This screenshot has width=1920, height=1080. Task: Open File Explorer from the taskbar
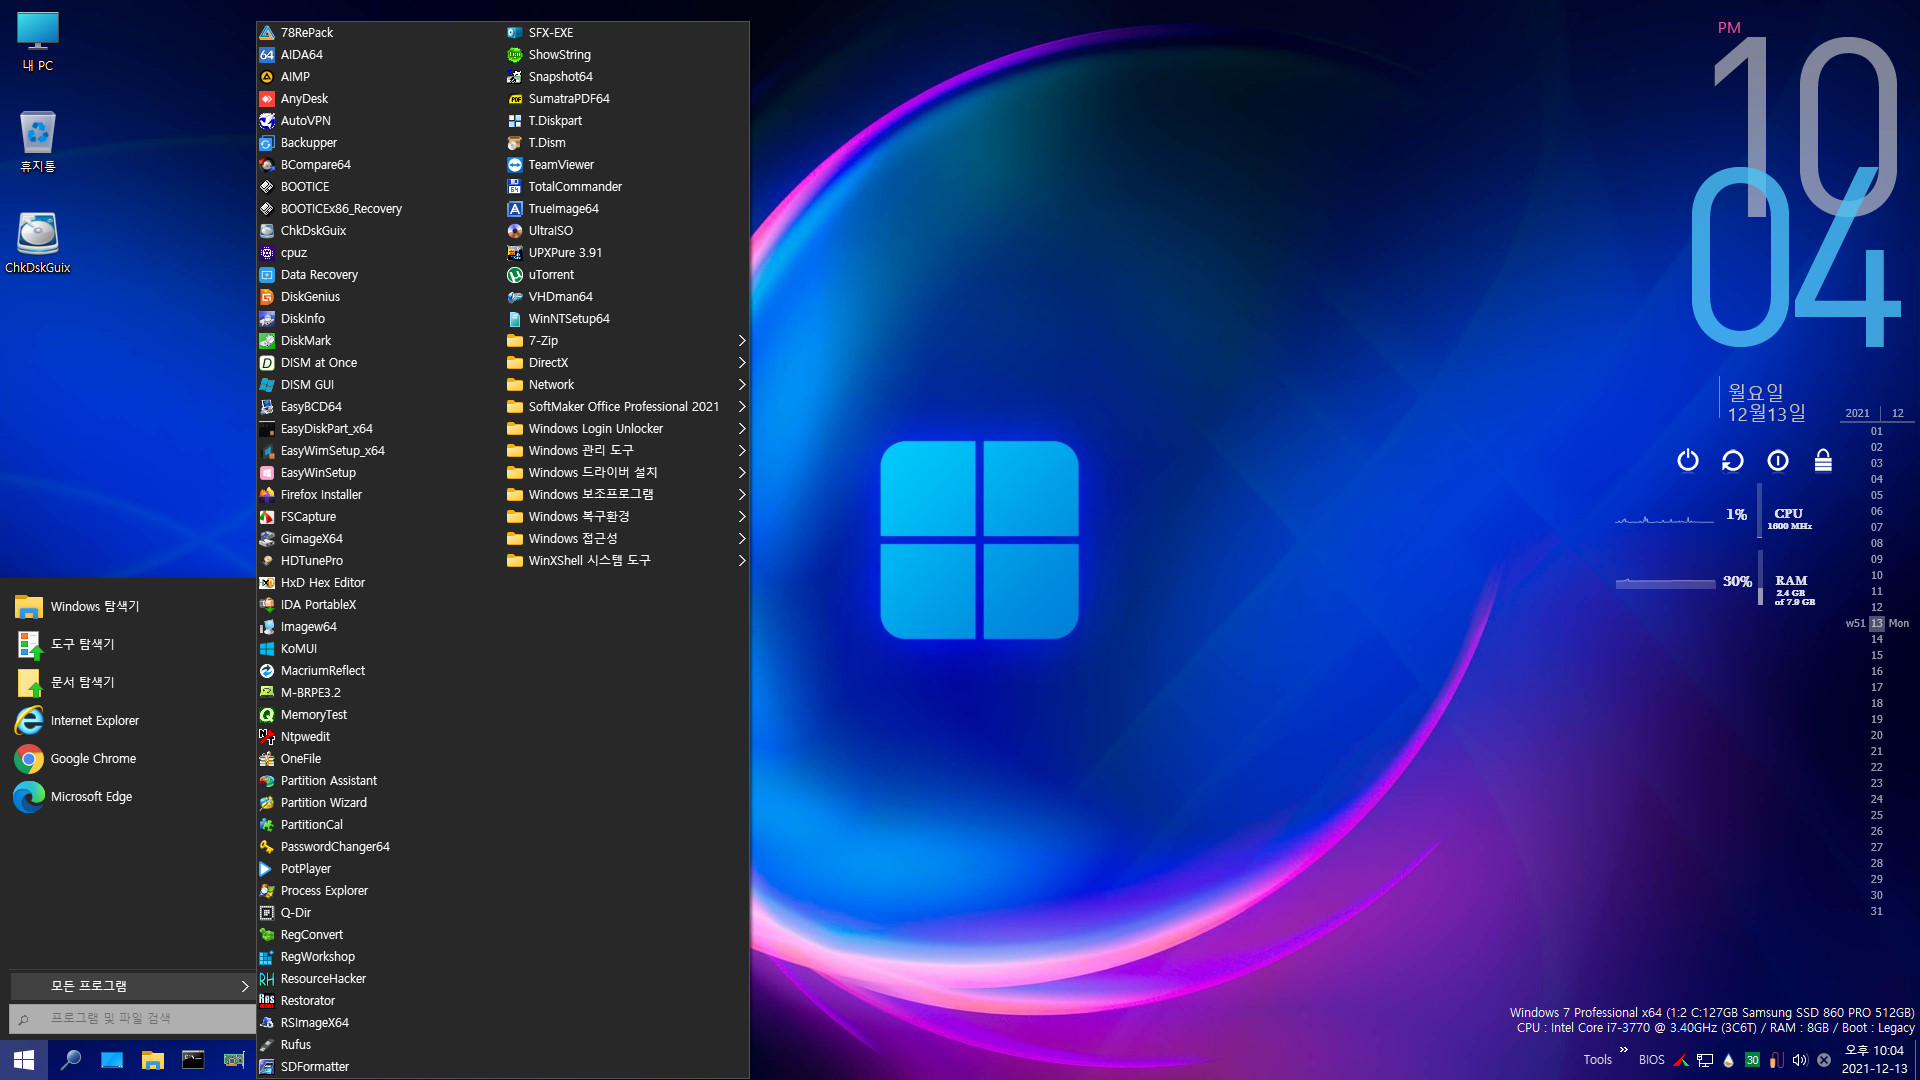coord(152,1060)
